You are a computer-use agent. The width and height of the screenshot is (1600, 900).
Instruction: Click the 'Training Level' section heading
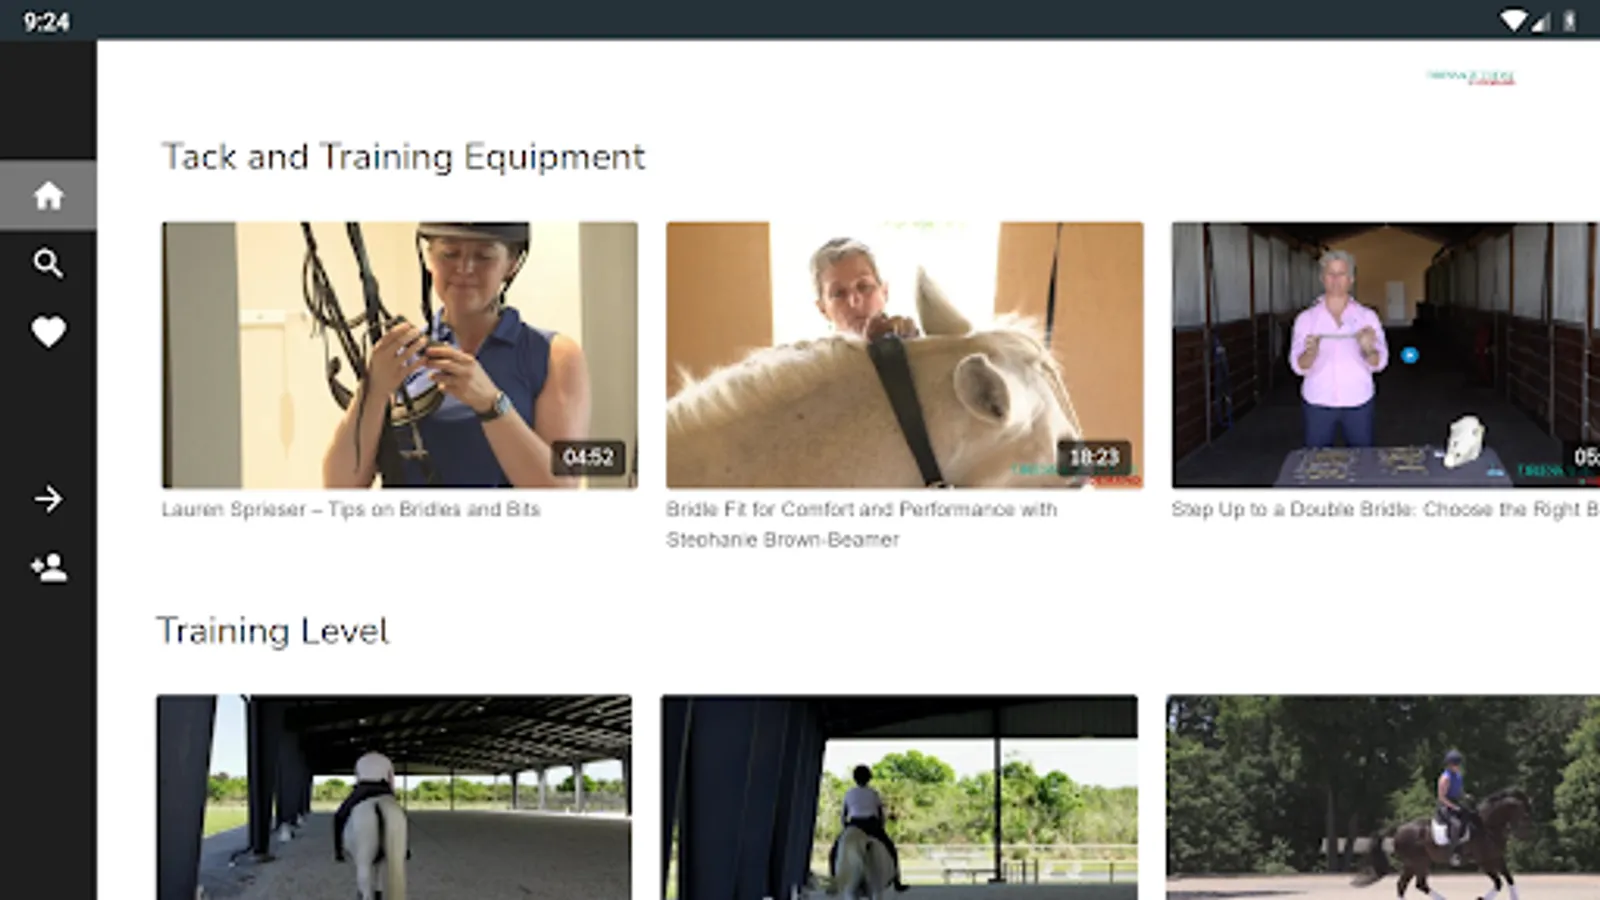point(272,631)
